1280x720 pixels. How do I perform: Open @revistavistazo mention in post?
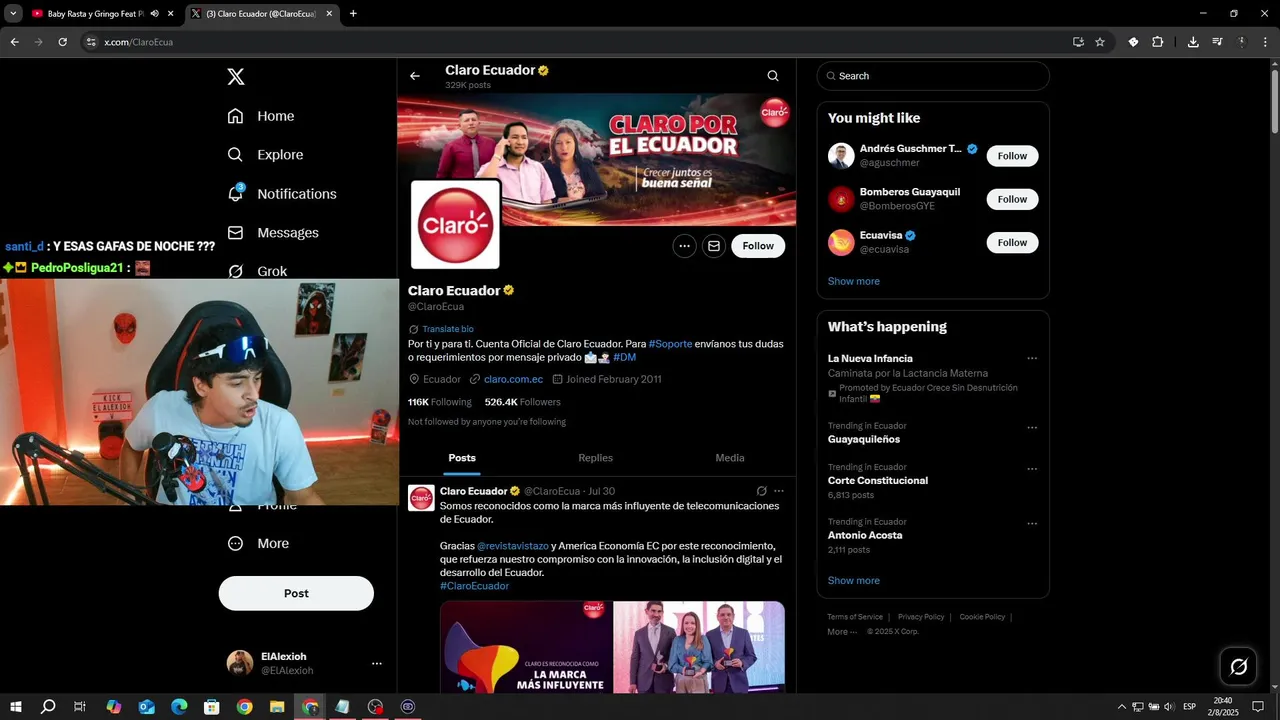513,546
